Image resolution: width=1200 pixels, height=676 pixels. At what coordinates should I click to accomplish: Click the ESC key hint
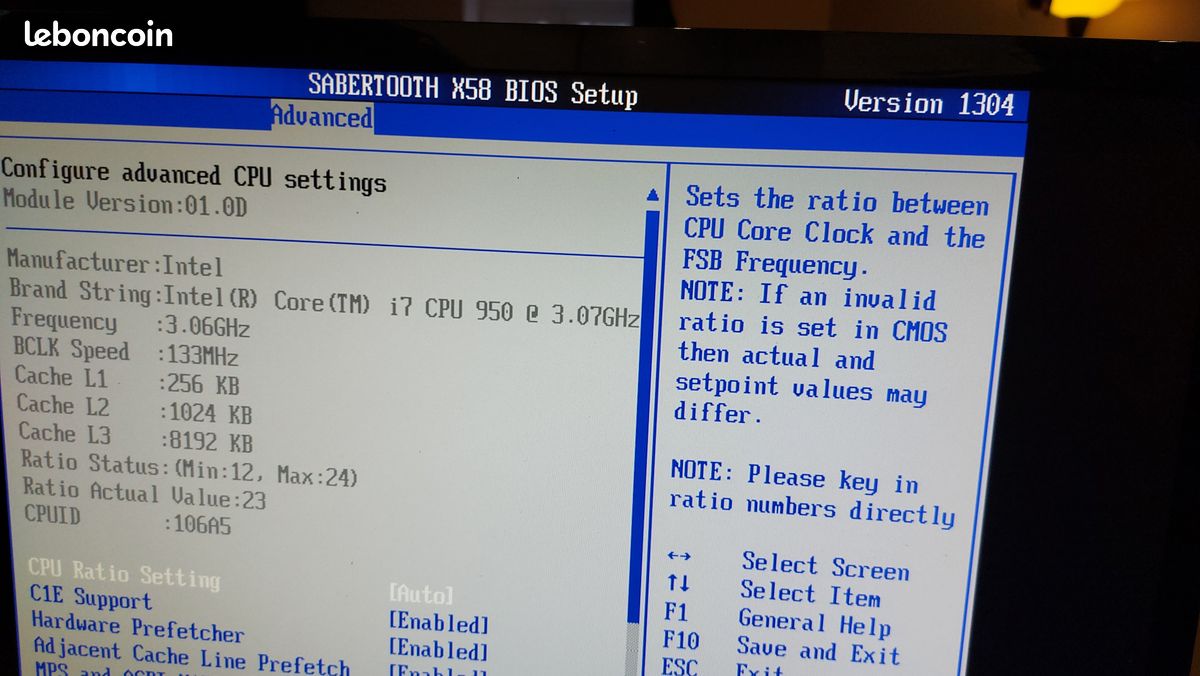680,667
